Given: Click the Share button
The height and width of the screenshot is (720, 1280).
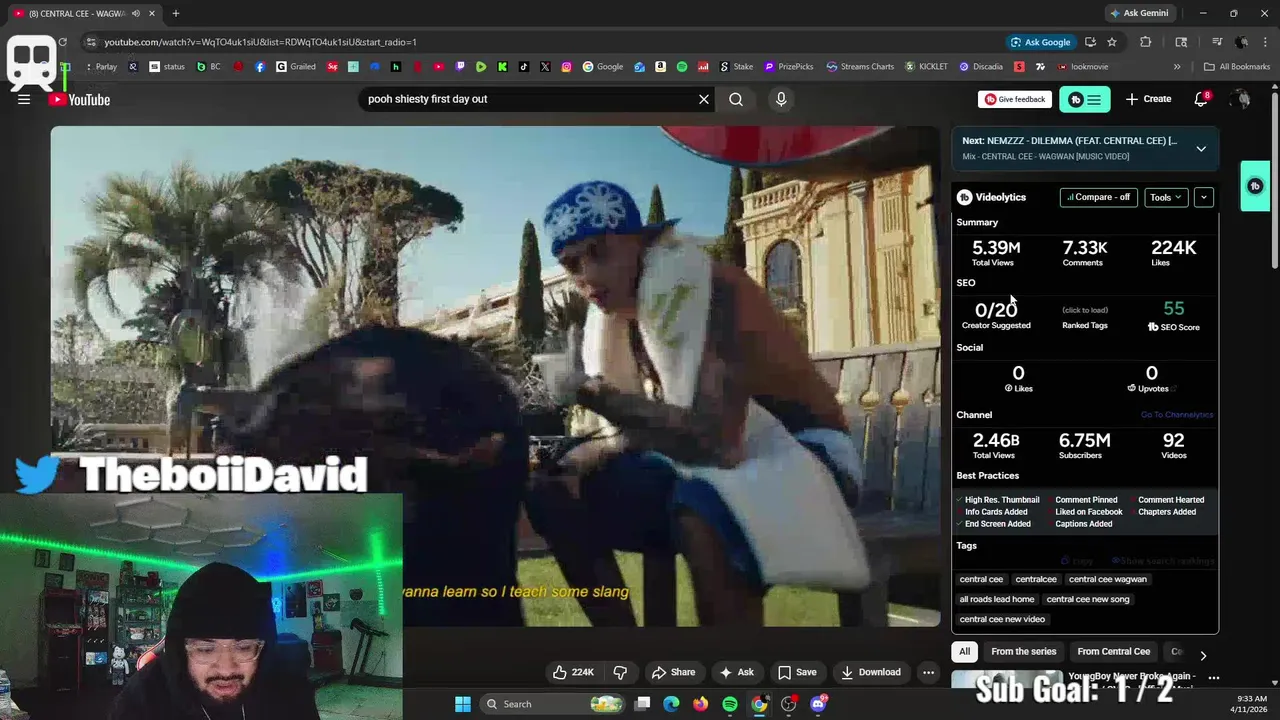Looking at the screenshot, I should [673, 672].
